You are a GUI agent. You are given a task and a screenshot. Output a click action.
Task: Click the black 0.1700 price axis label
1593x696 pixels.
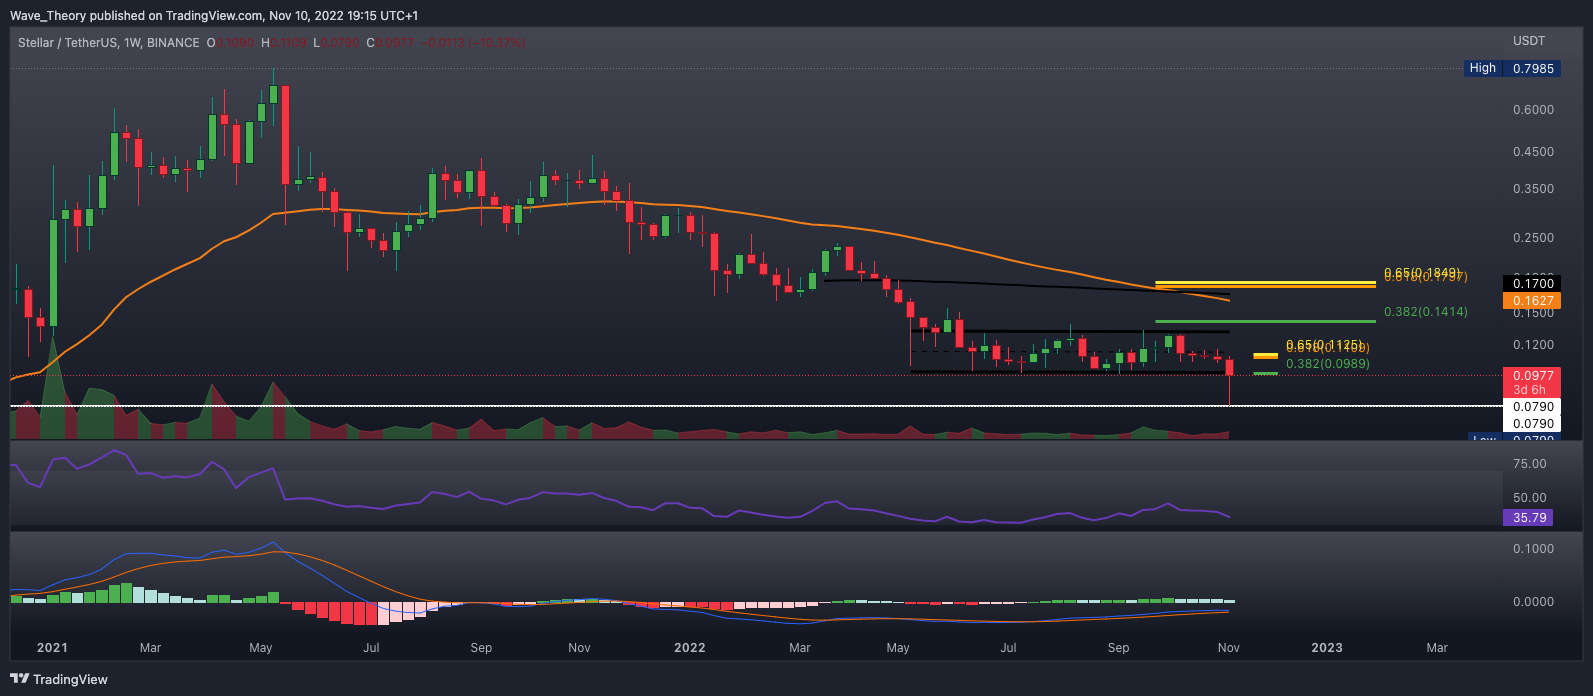(x=1531, y=284)
